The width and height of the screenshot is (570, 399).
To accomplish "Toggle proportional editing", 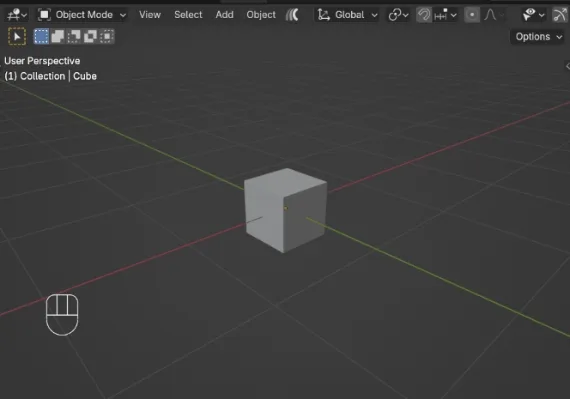I will click(472, 15).
